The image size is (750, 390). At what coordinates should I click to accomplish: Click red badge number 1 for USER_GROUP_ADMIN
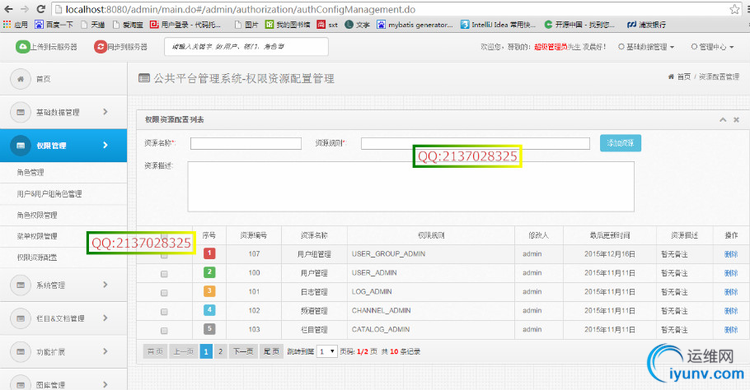point(209,253)
